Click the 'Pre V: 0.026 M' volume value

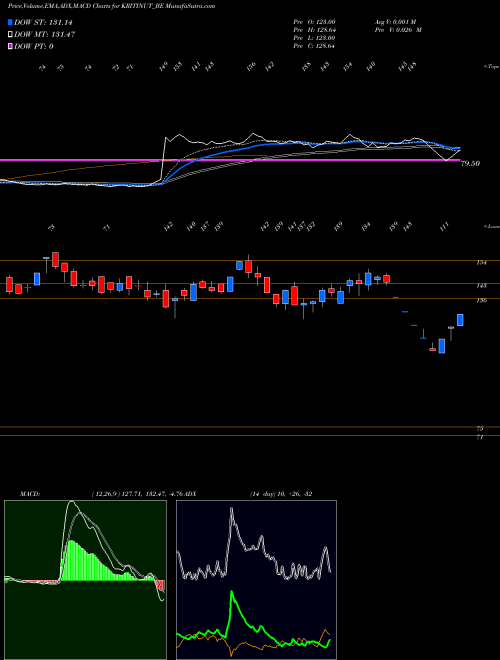click(397, 30)
